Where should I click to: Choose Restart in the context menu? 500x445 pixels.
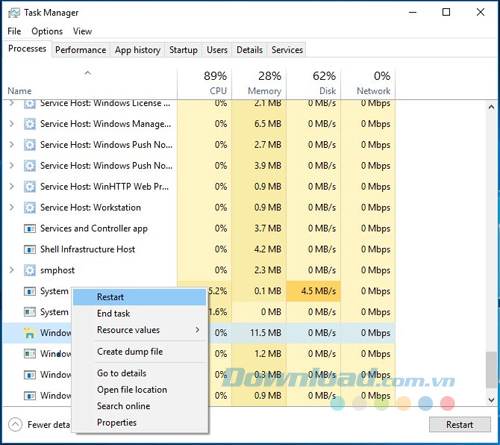click(x=140, y=297)
